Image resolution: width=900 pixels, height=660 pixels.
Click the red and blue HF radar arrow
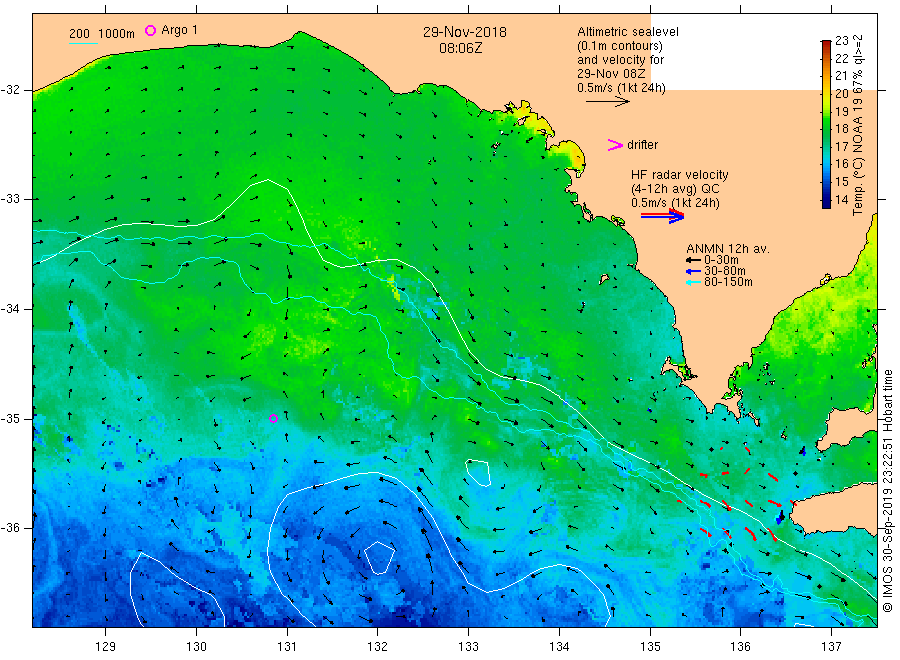click(x=663, y=216)
